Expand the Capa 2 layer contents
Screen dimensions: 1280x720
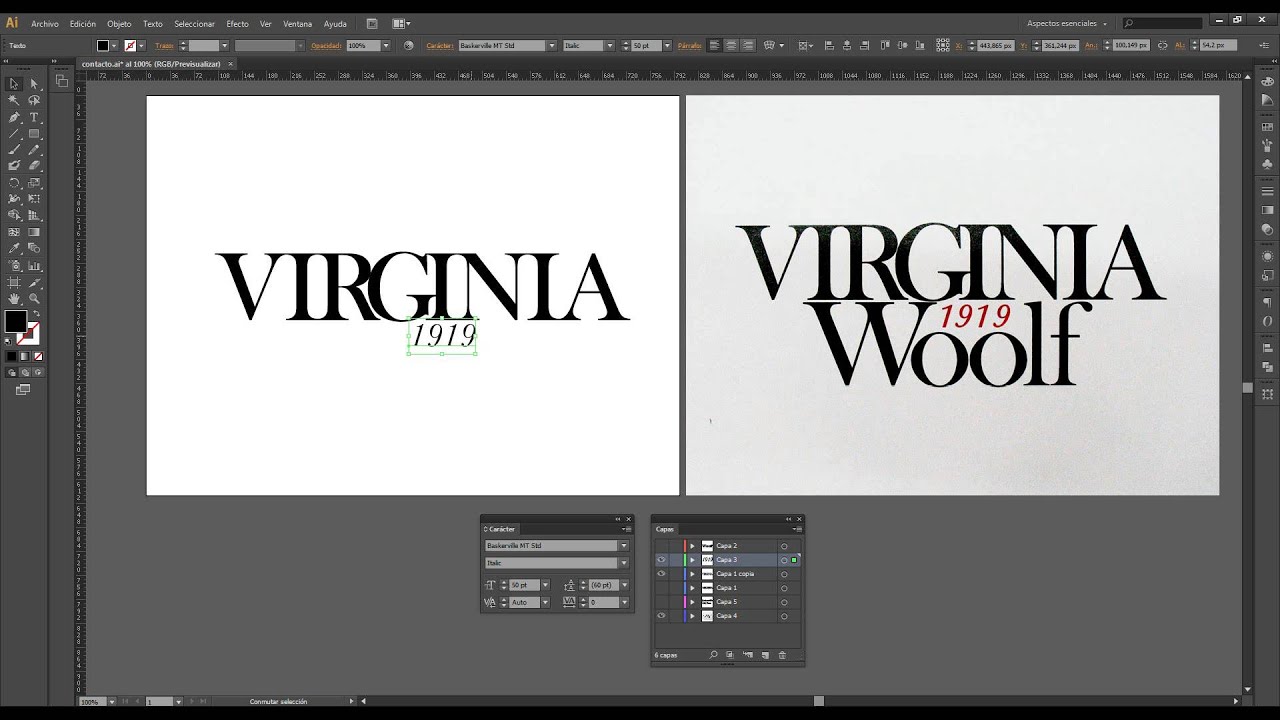pos(692,546)
